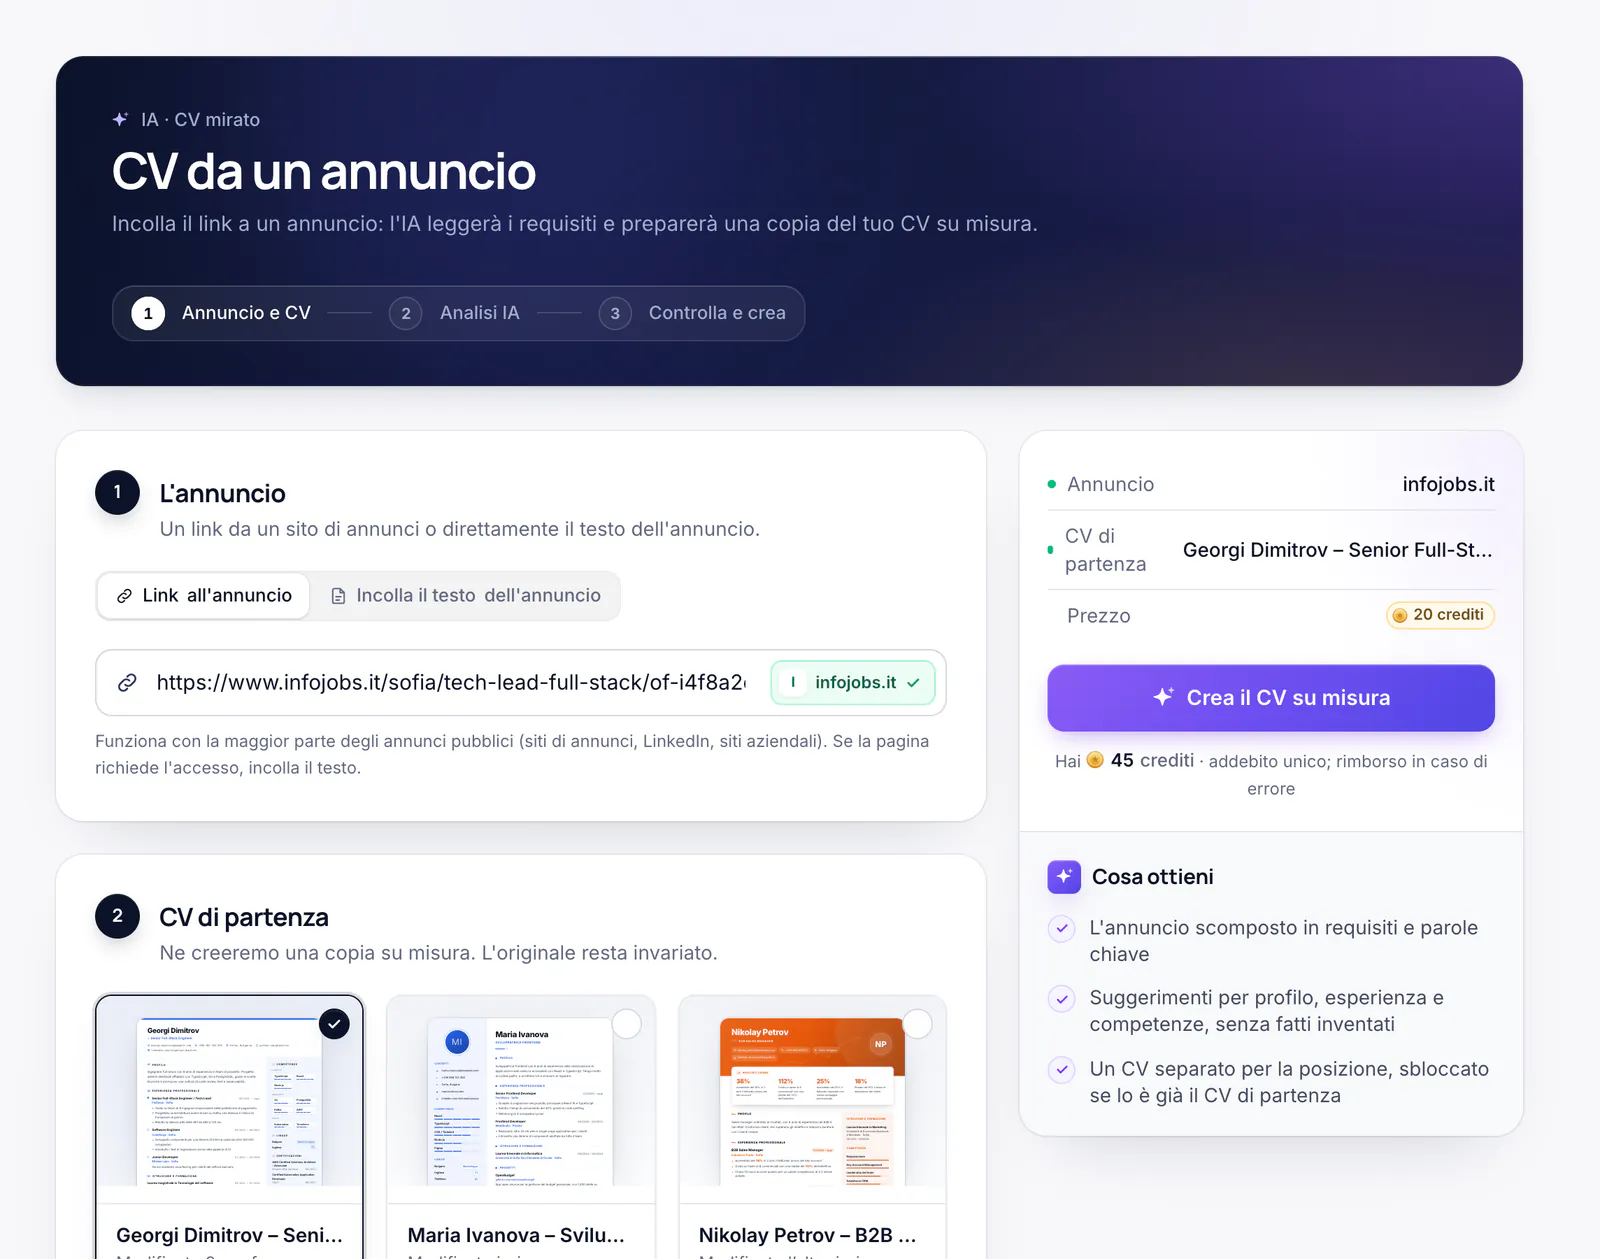Open the Nikolay Petrov CV thumbnail

[812, 1102]
